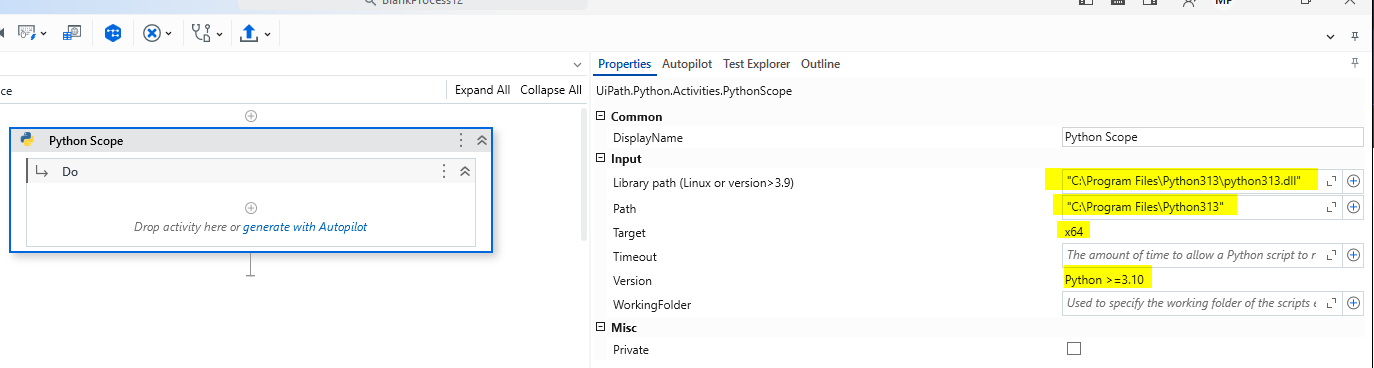Image resolution: width=1374 pixels, height=368 pixels.
Task: Pin the ribbon toolbar
Action: [1355, 36]
